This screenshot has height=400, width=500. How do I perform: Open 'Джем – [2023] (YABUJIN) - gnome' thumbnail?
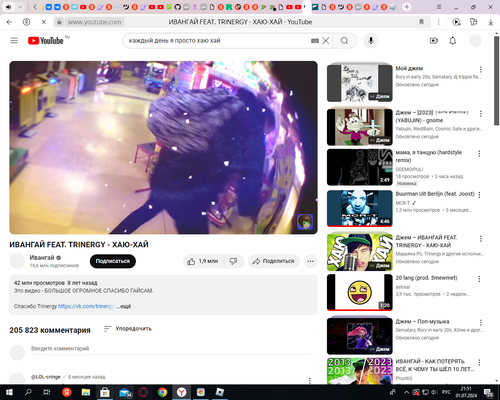[360, 127]
